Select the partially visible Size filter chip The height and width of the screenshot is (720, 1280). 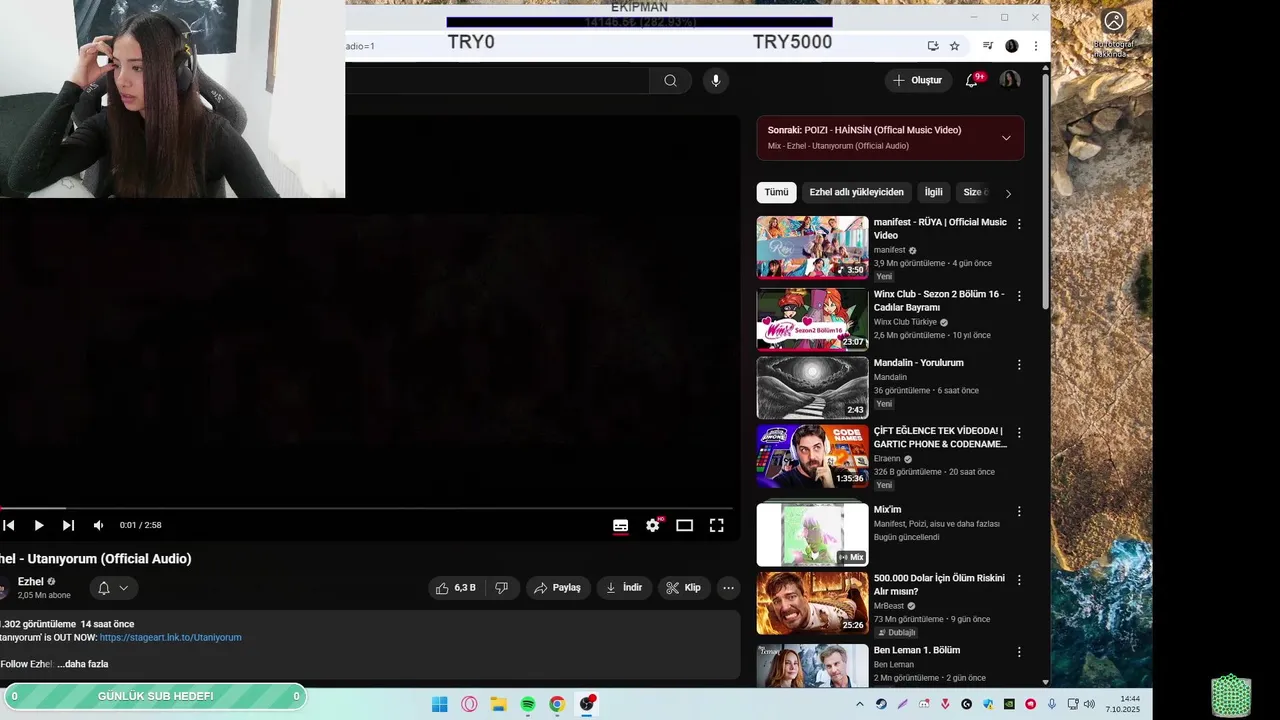pyautogui.click(x=974, y=192)
